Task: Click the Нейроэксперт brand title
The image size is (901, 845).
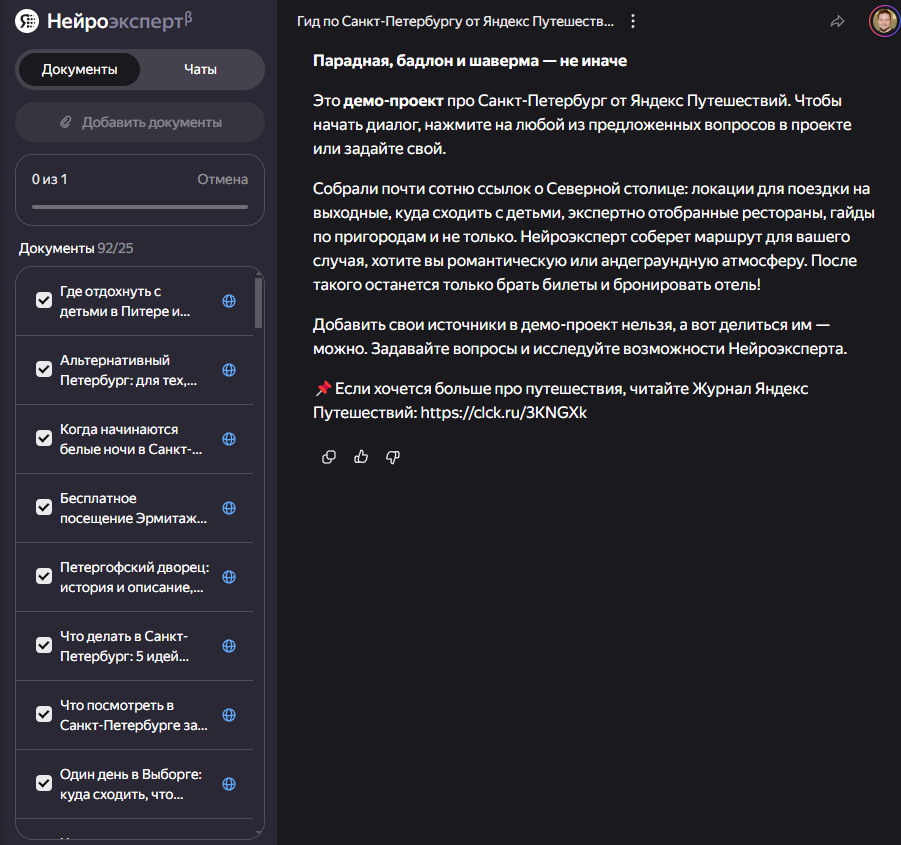Action: point(120,21)
